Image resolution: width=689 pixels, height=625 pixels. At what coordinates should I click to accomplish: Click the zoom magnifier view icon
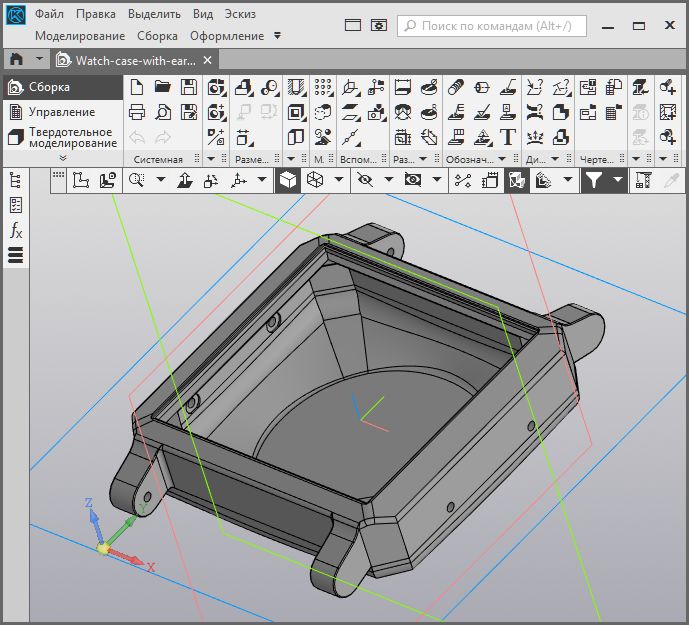[137, 180]
